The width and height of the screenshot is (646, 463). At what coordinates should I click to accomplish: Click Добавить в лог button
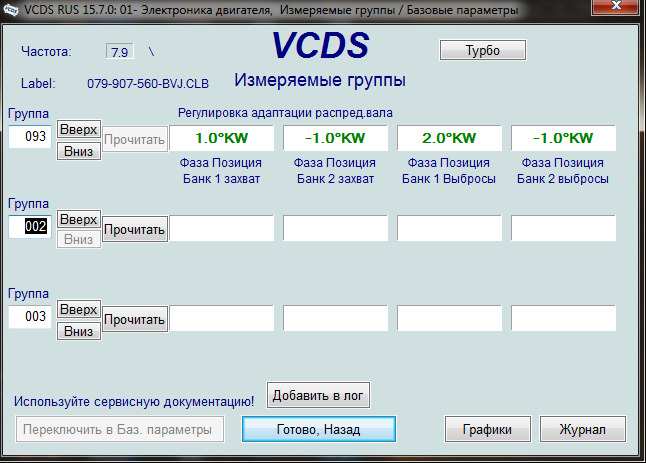coord(318,395)
